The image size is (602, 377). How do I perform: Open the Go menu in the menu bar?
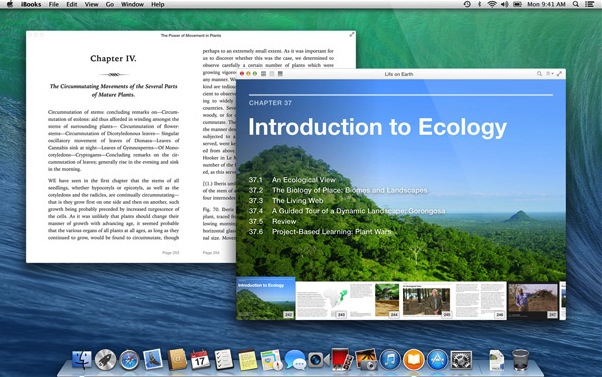(110, 4)
